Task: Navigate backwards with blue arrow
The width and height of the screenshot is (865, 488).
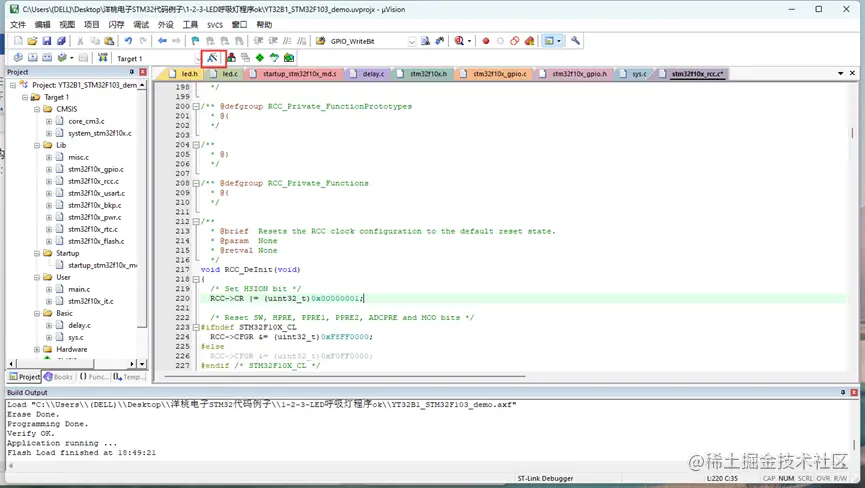Action: click(162, 41)
